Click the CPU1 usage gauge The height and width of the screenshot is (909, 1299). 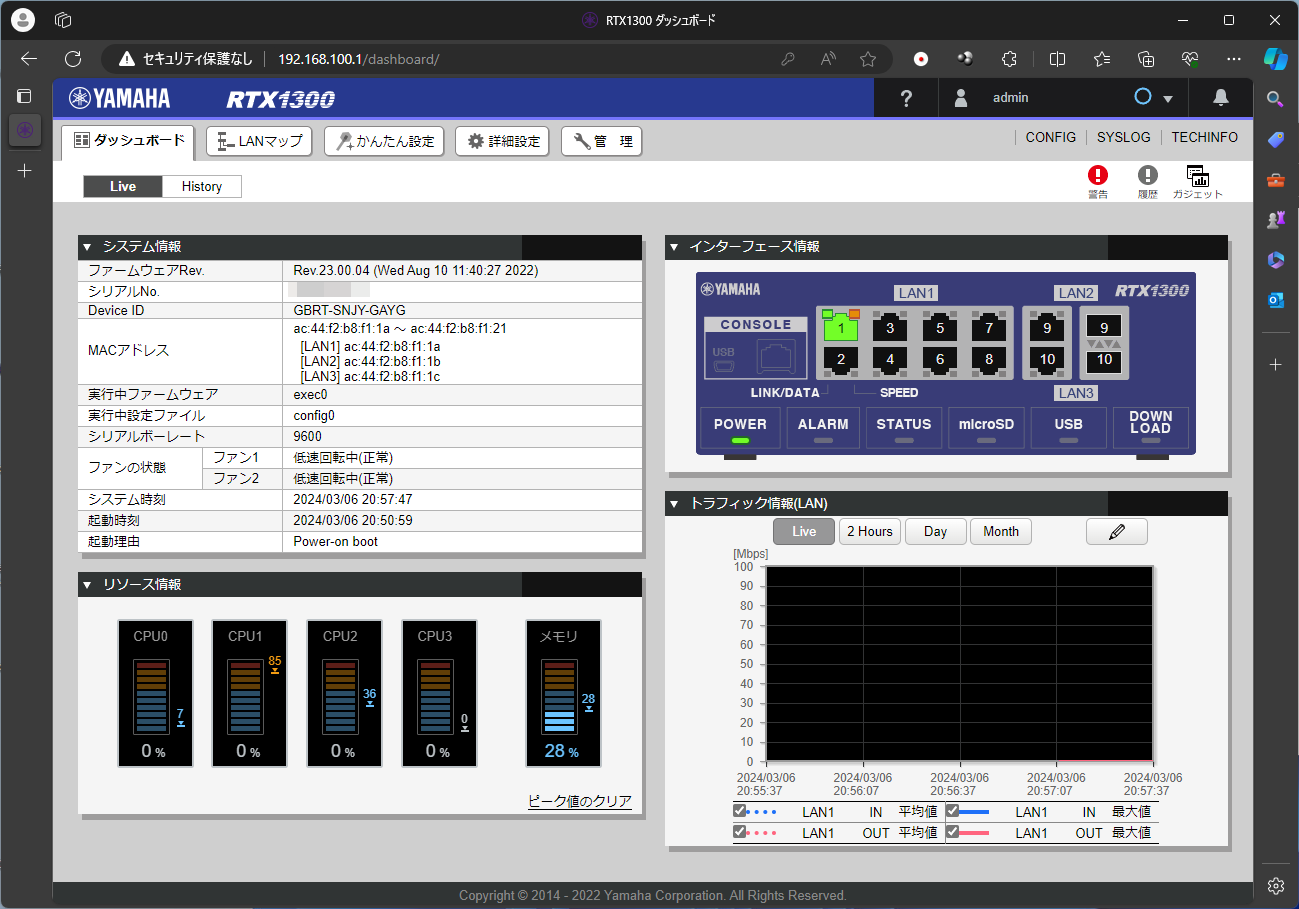tap(250, 694)
